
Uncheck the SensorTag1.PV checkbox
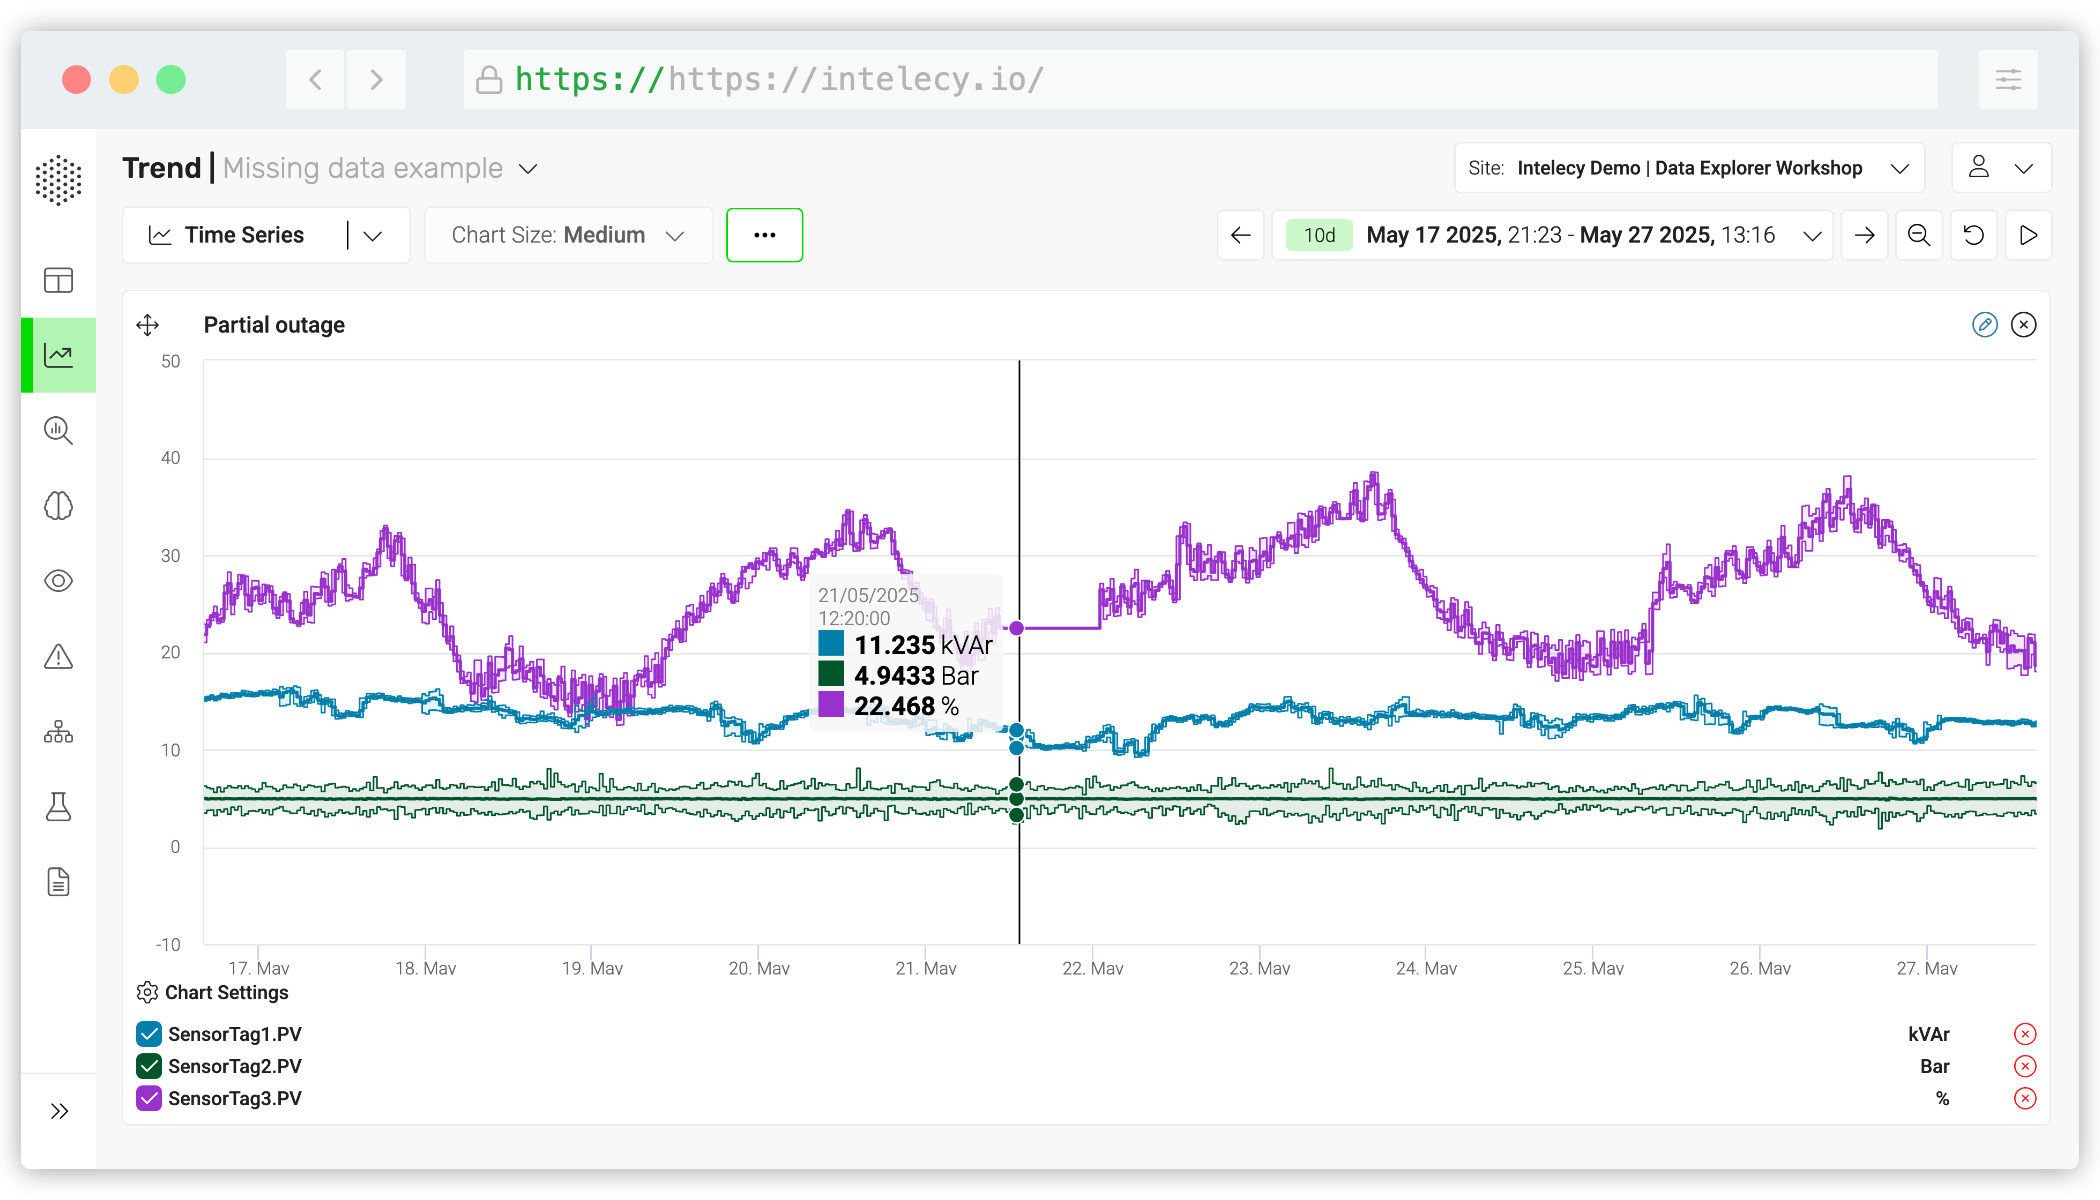click(x=149, y=1034)
